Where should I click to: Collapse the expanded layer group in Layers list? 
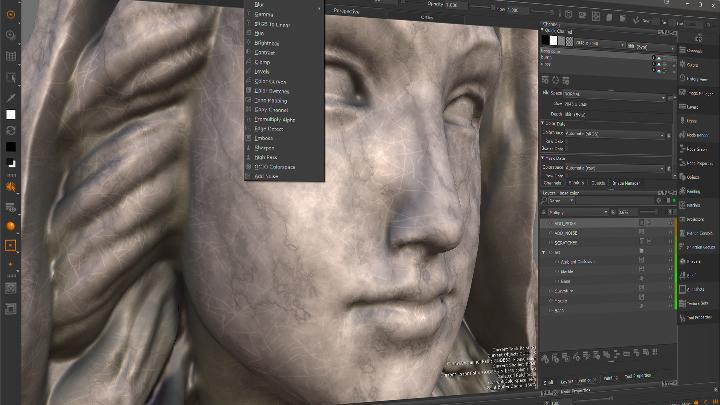[x=545, y=252]
